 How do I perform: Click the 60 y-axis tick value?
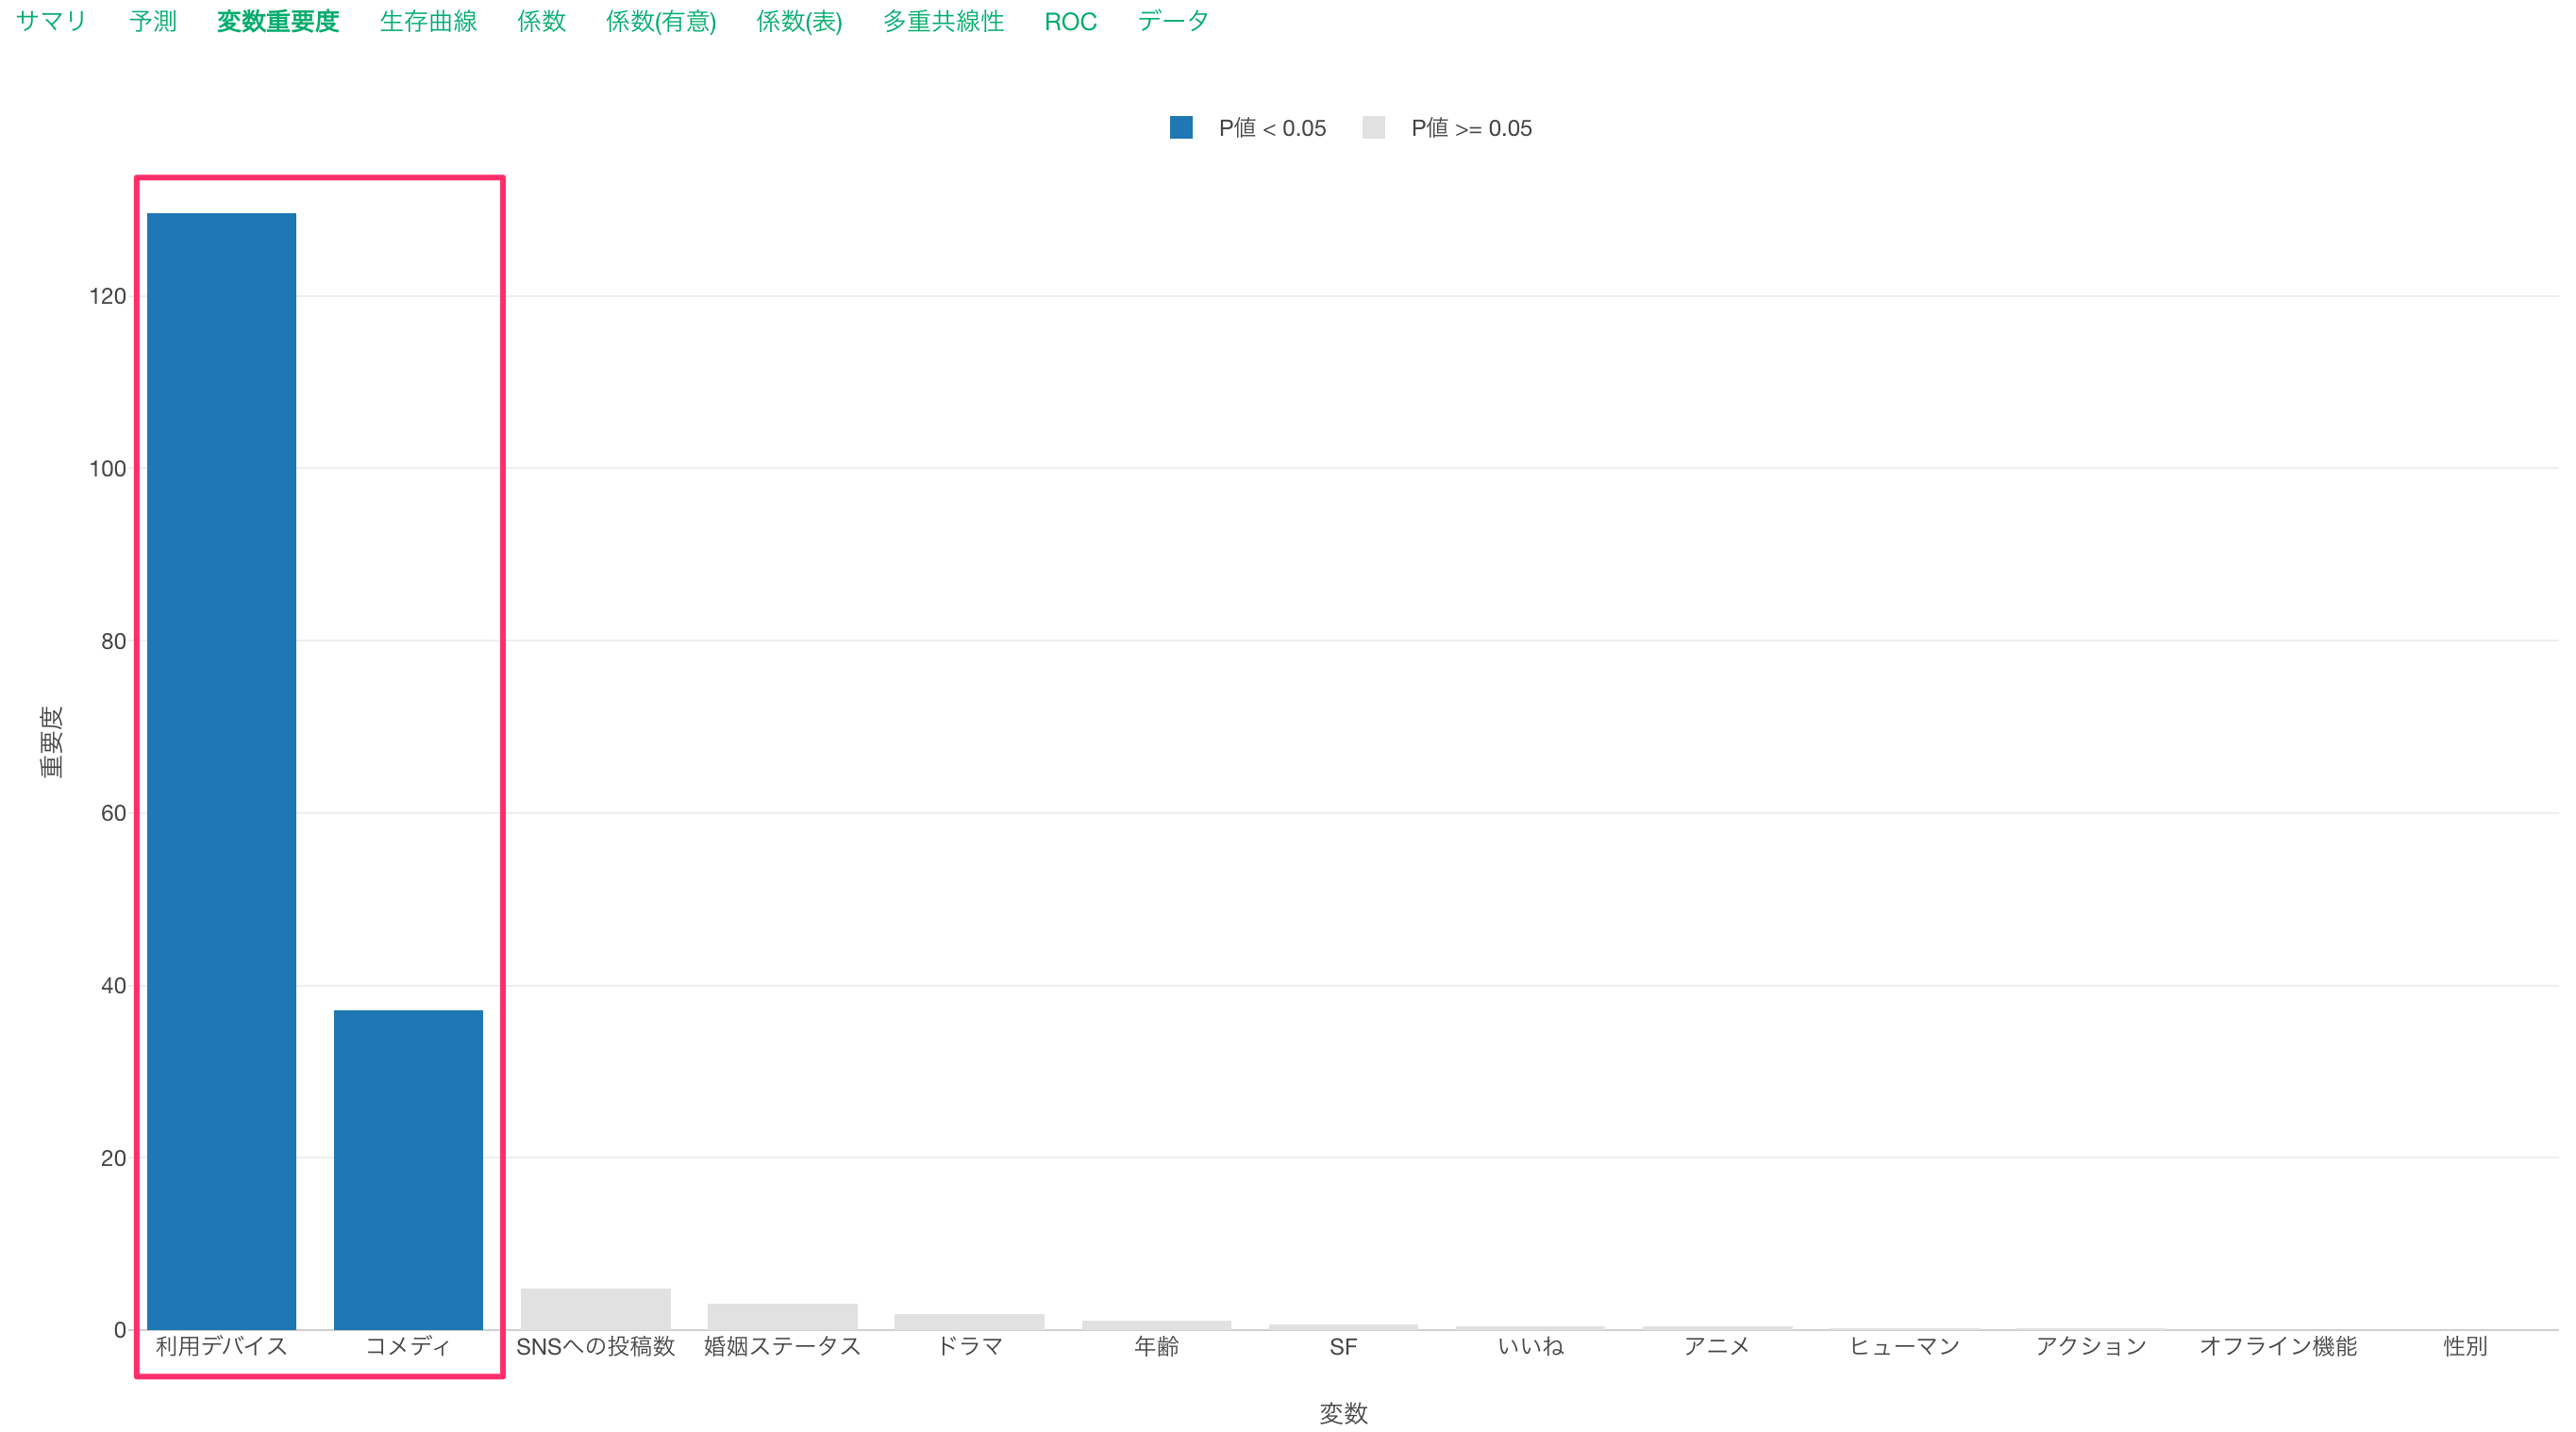click(x=114, y=813)
